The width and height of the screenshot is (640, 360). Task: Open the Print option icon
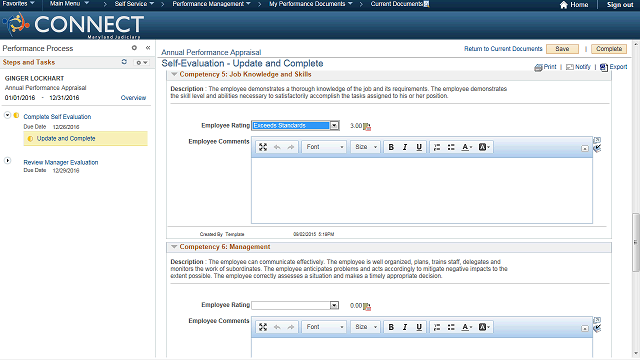tap(538, 67)
